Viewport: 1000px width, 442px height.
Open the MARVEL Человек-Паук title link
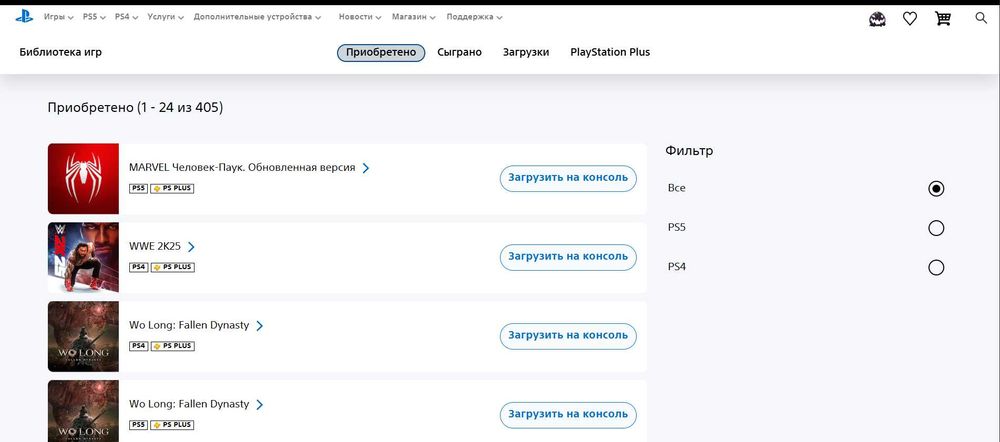tap(242, 168)
